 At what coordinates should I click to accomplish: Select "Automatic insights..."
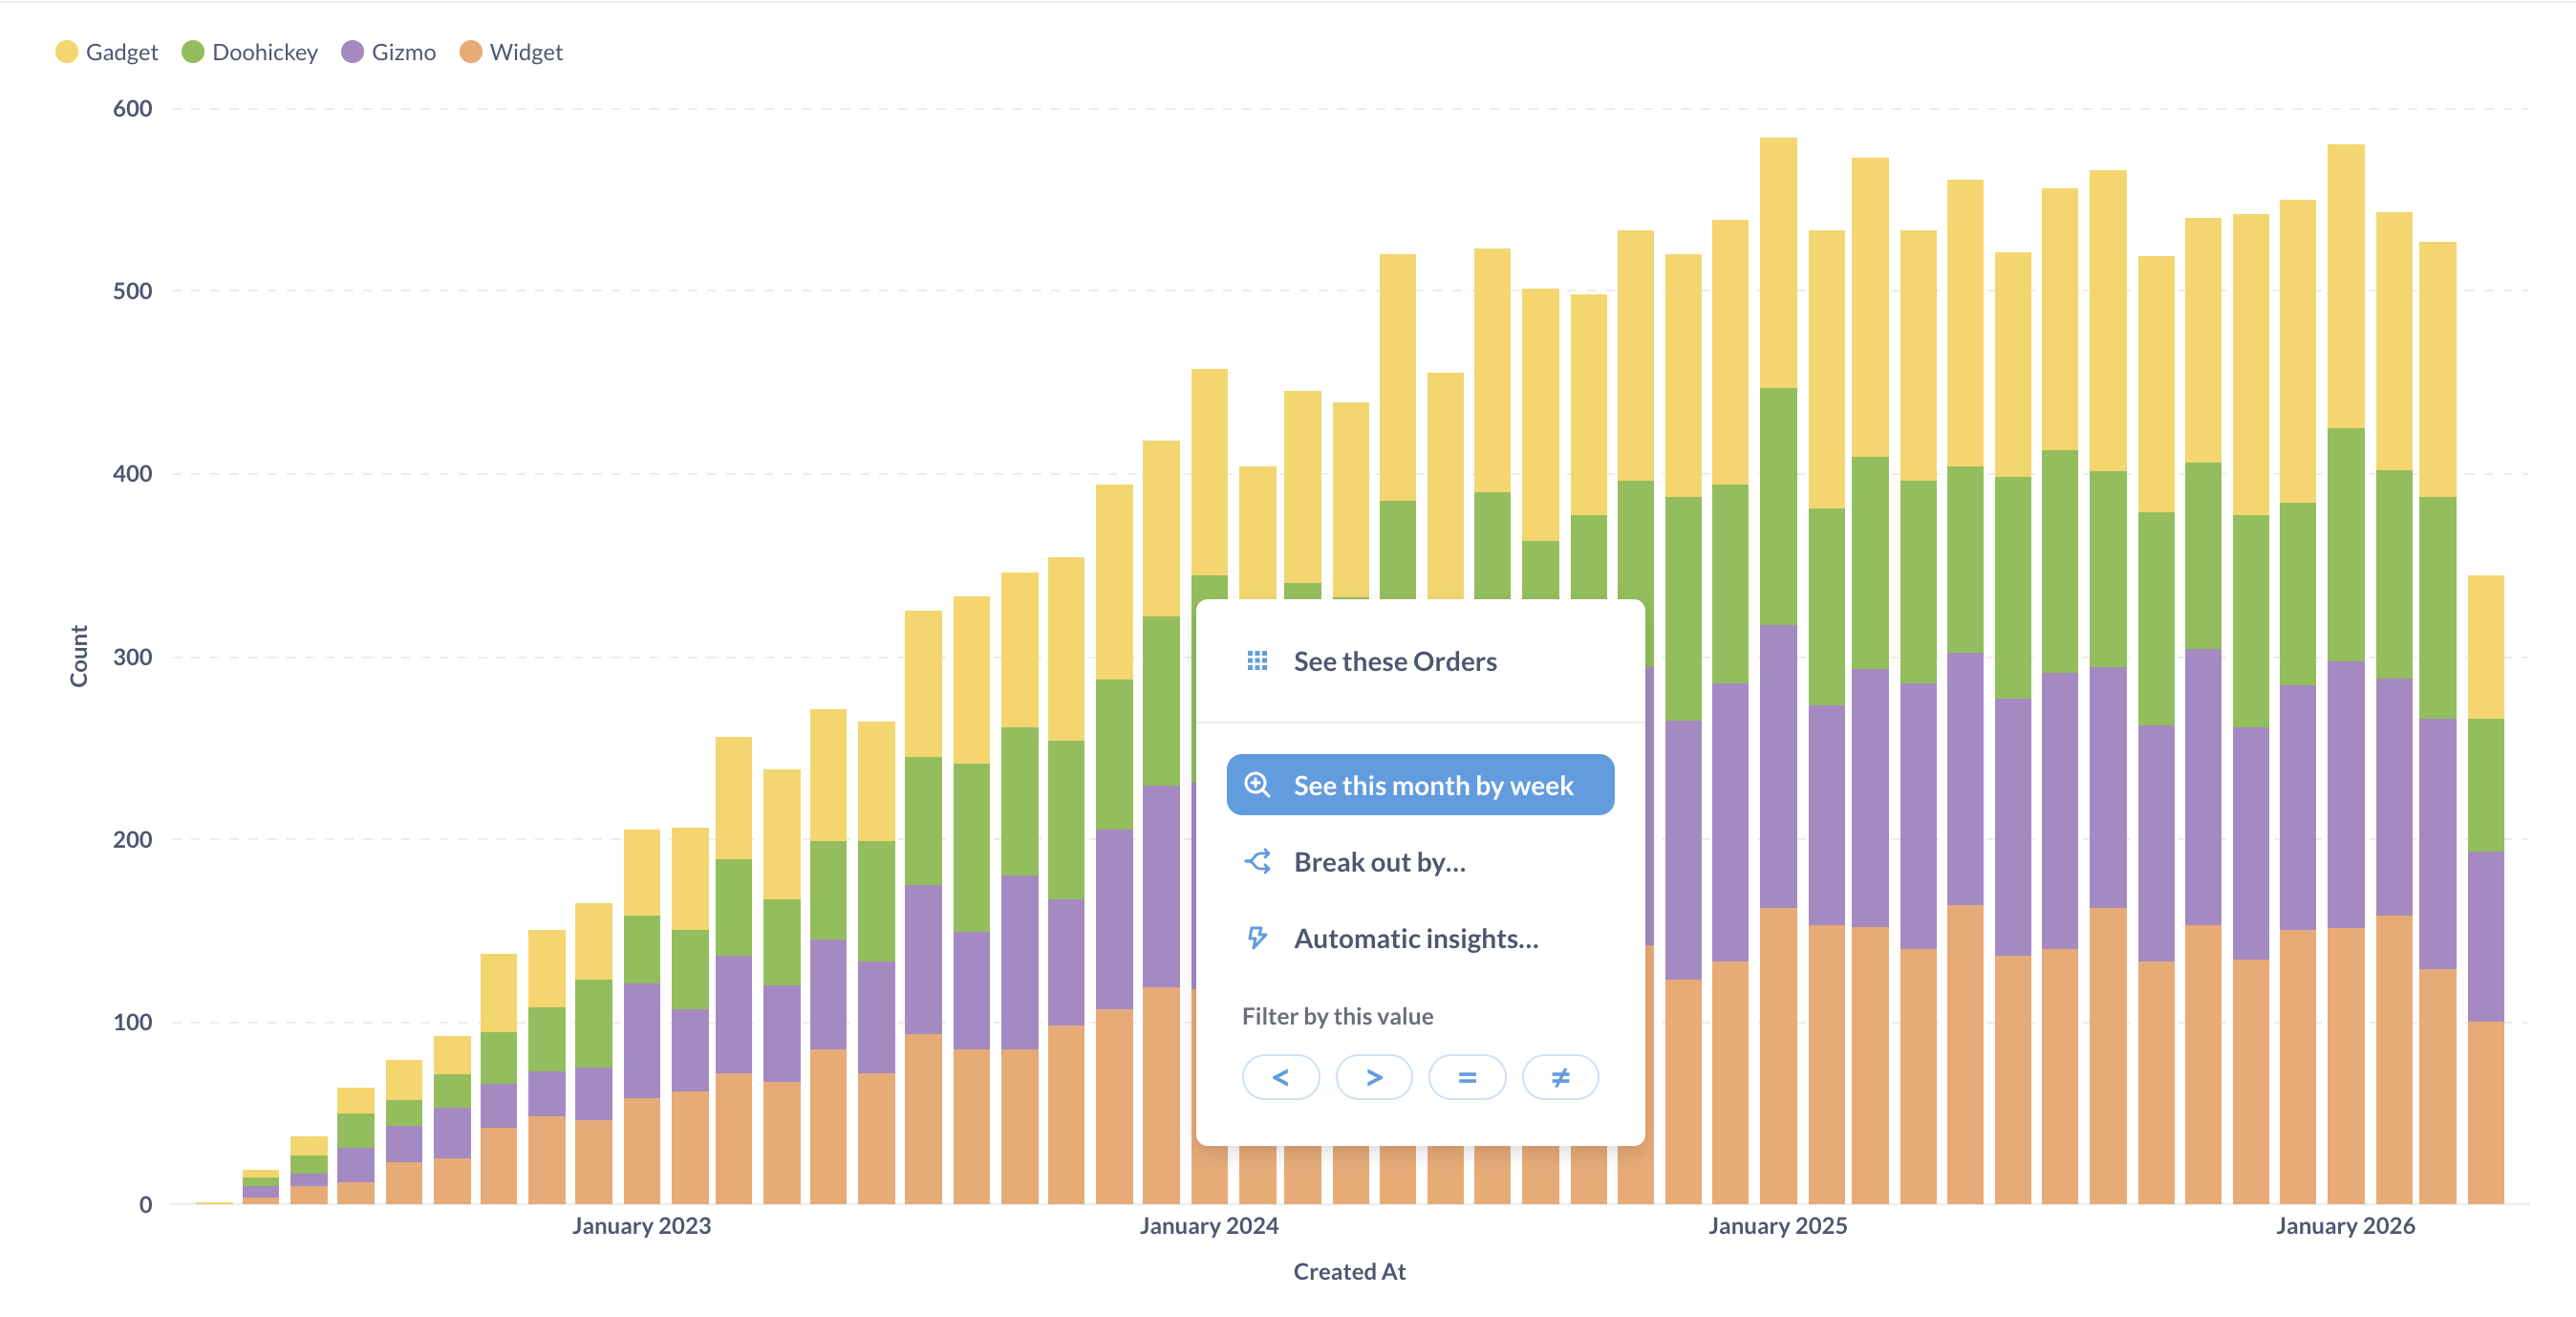[x=1416, y=938]
